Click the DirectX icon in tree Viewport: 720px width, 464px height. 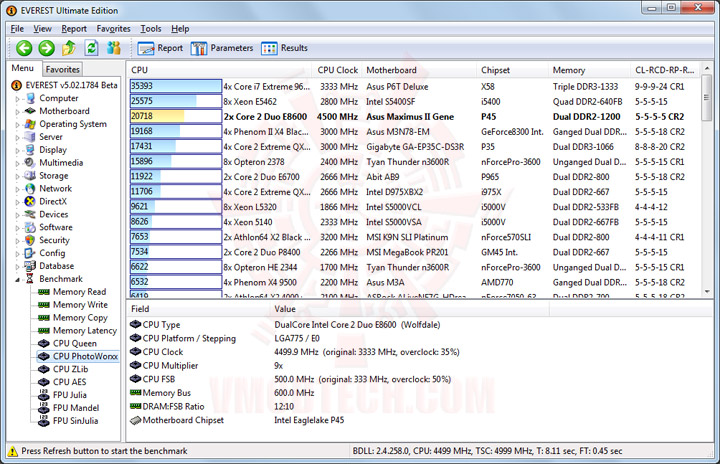[30, 201]
